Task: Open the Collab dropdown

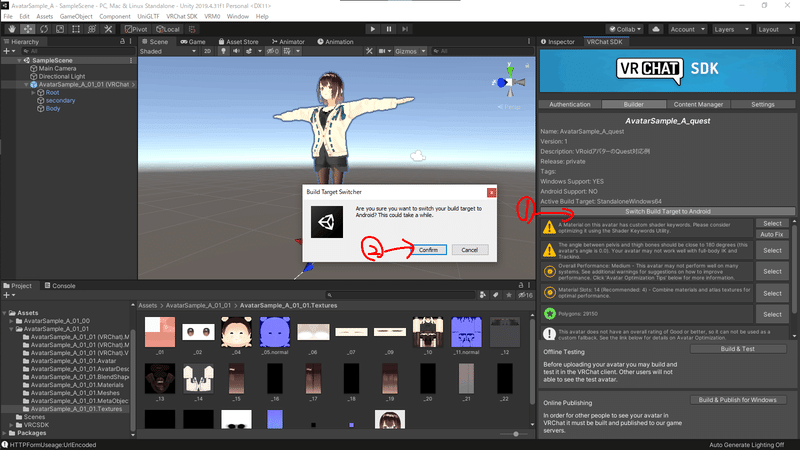Action: (625, 29)
